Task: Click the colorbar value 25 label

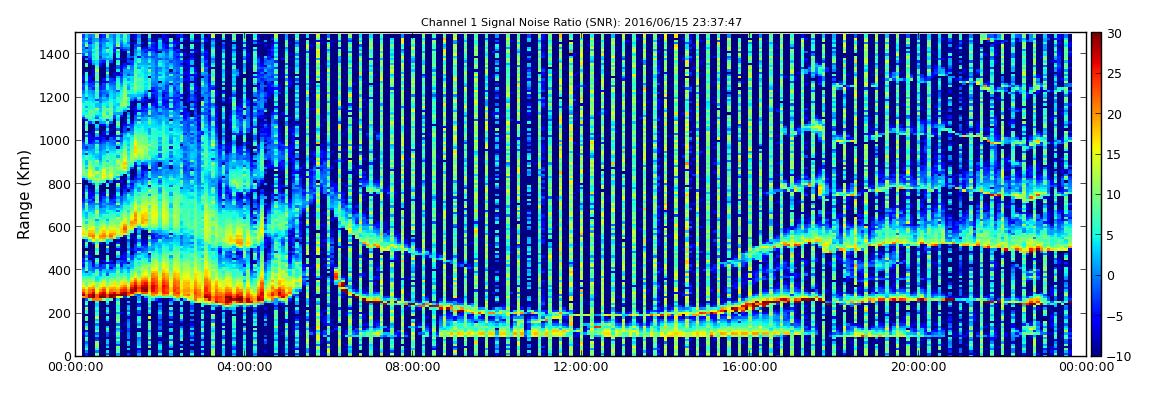Action: (1113, 73)
